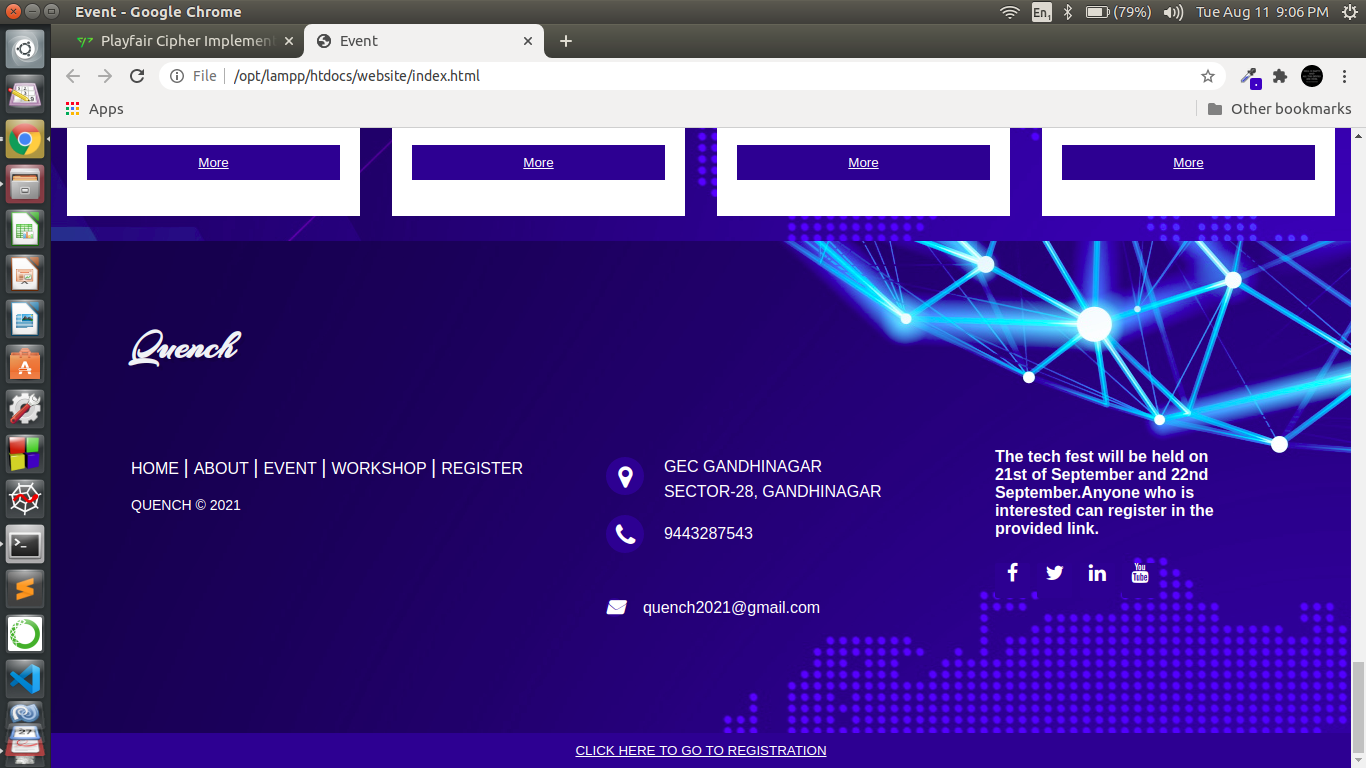Open Apps shortcut in the bookmarks bar

(94, 109)
